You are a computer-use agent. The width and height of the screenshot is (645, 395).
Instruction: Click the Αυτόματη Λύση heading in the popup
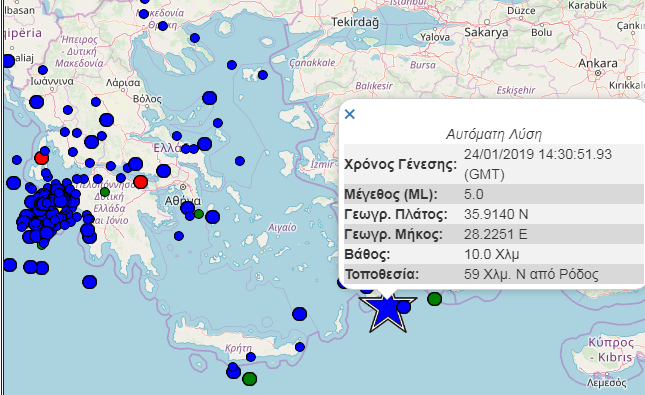coord(494,134)
